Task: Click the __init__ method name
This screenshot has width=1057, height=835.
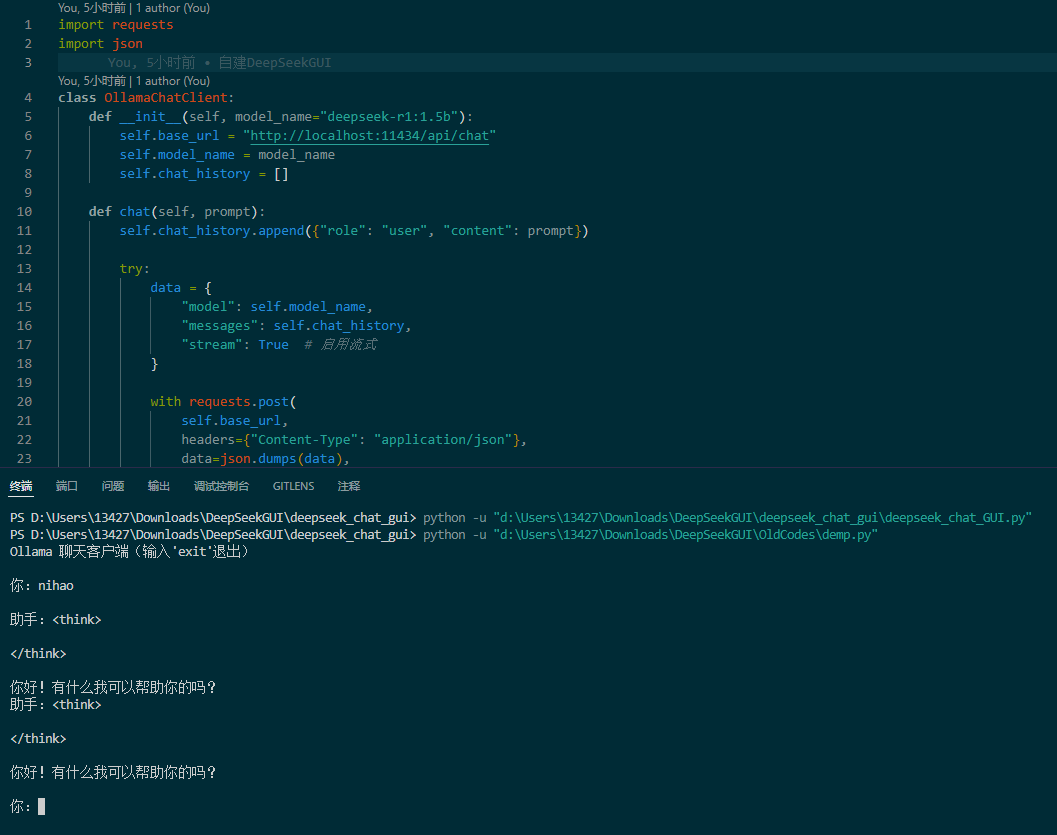Action: click(x=150, y=117)
